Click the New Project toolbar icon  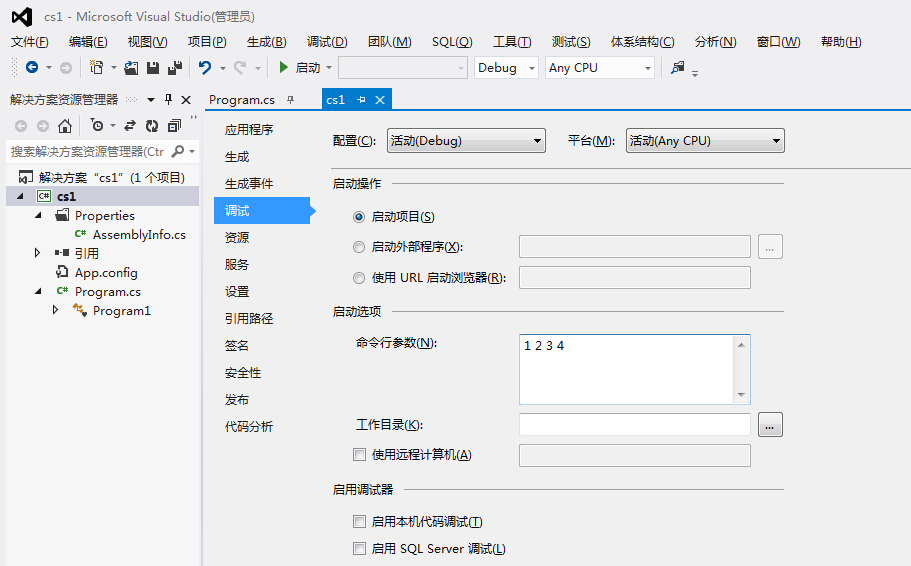(96, 67)
